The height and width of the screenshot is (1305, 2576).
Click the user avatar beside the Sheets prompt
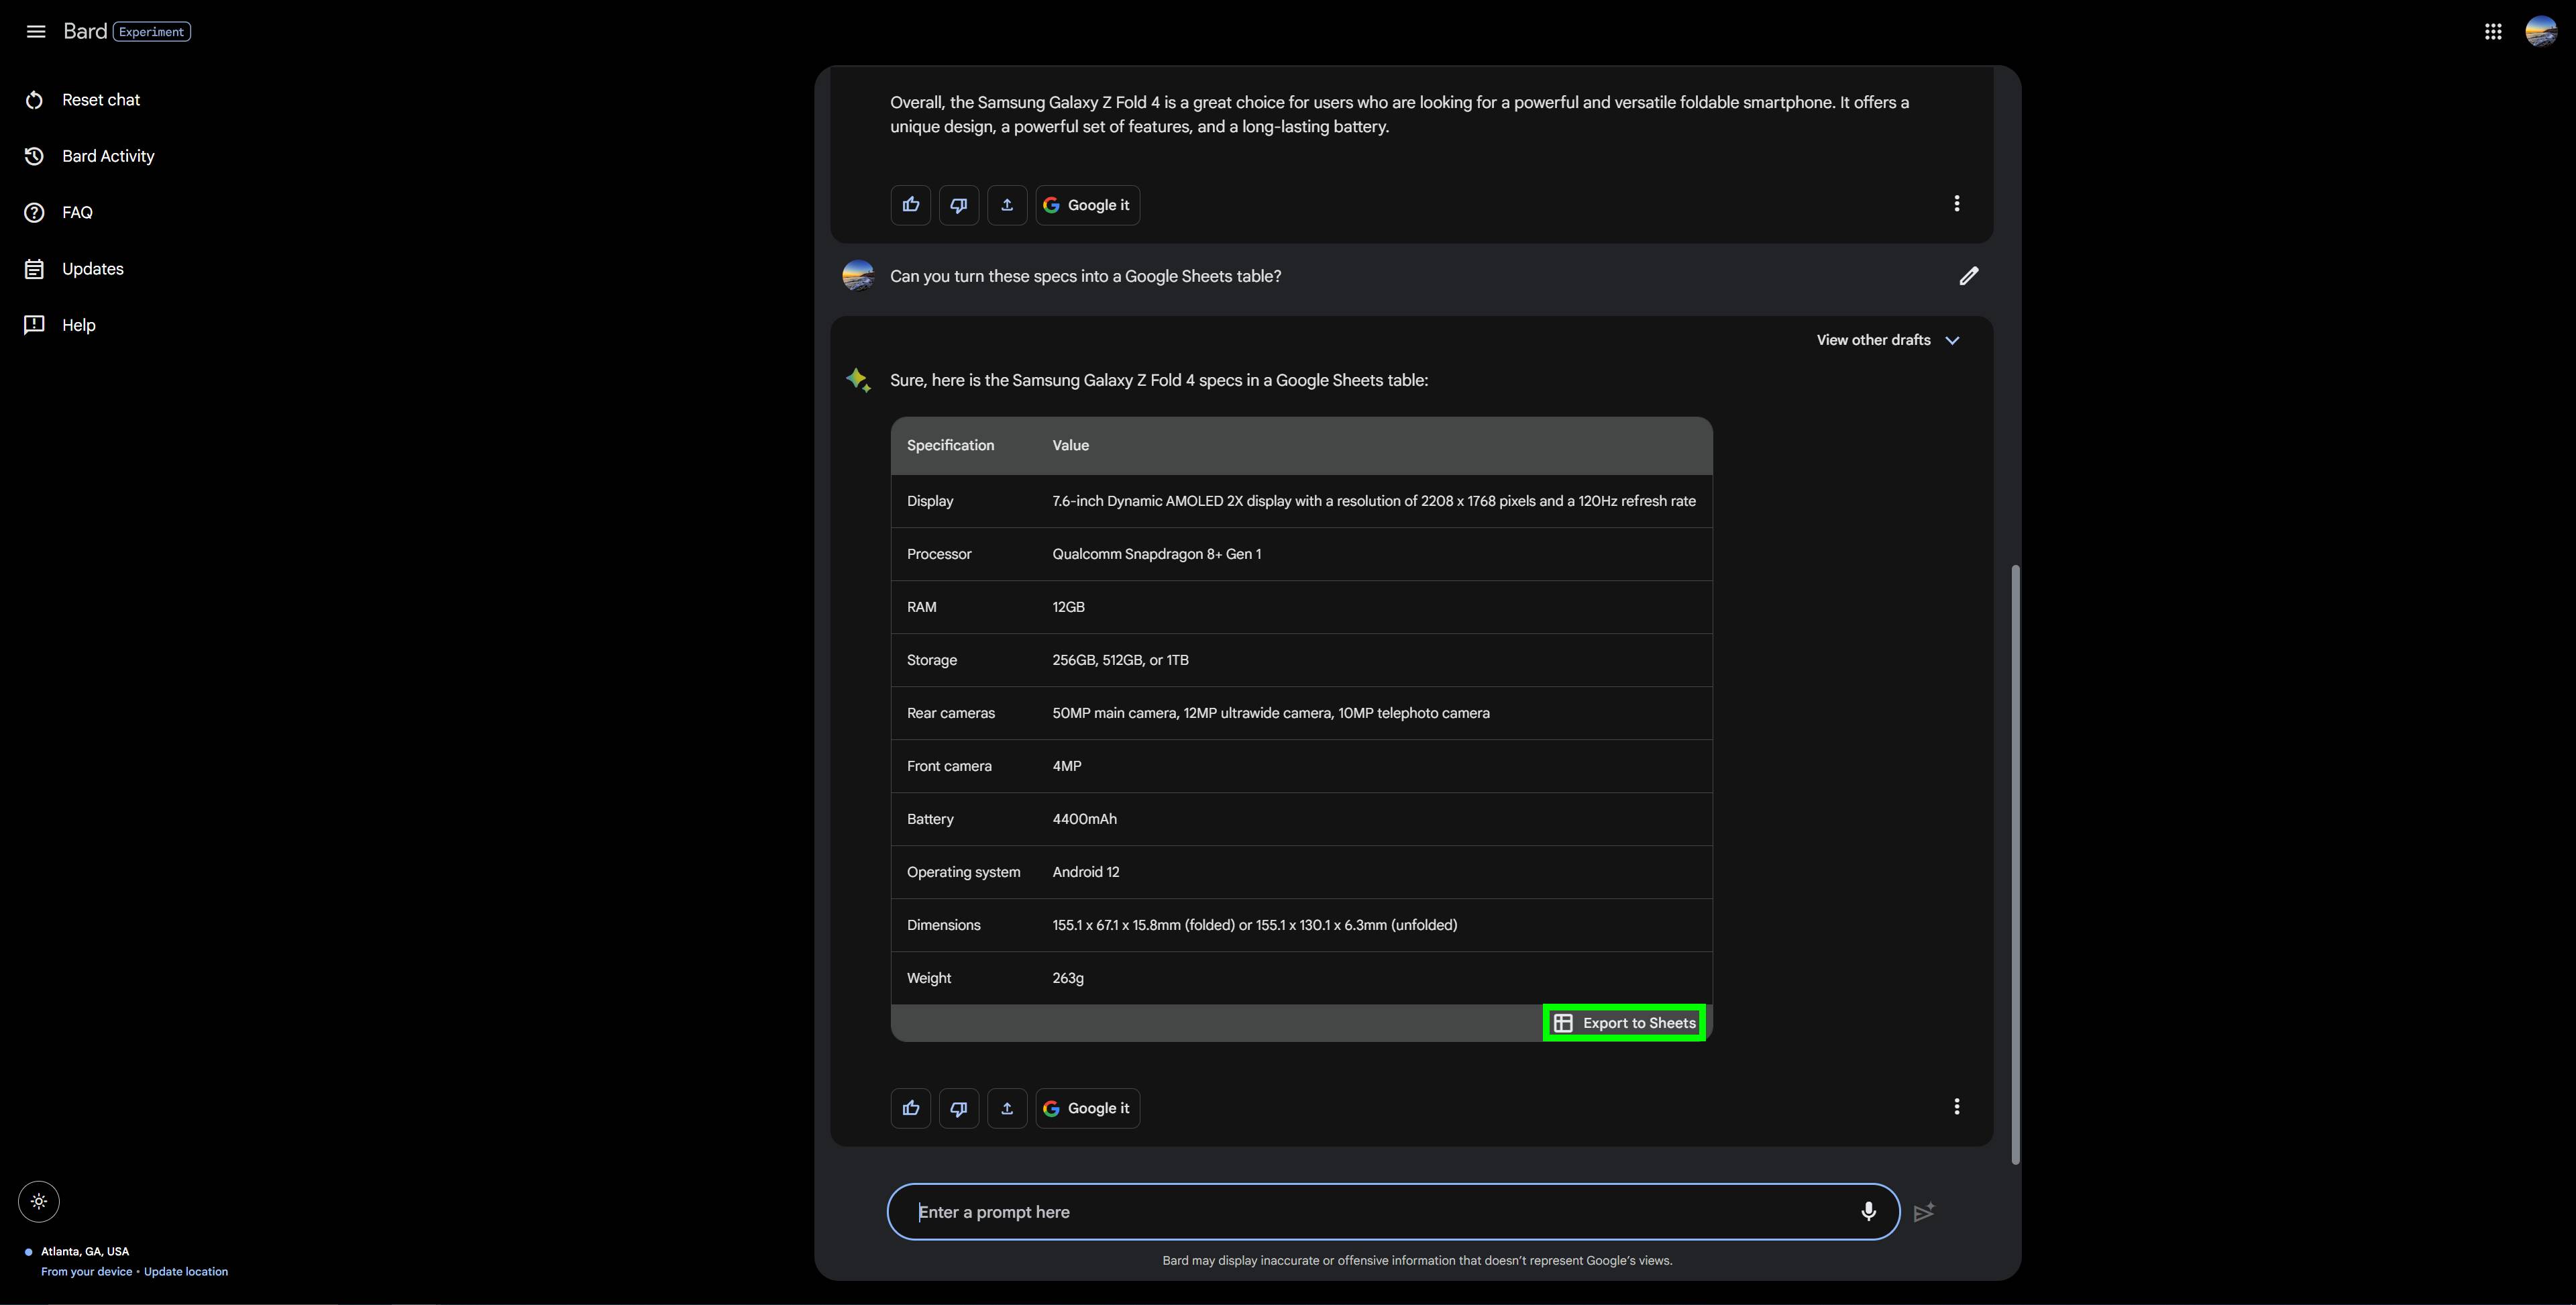858,276
